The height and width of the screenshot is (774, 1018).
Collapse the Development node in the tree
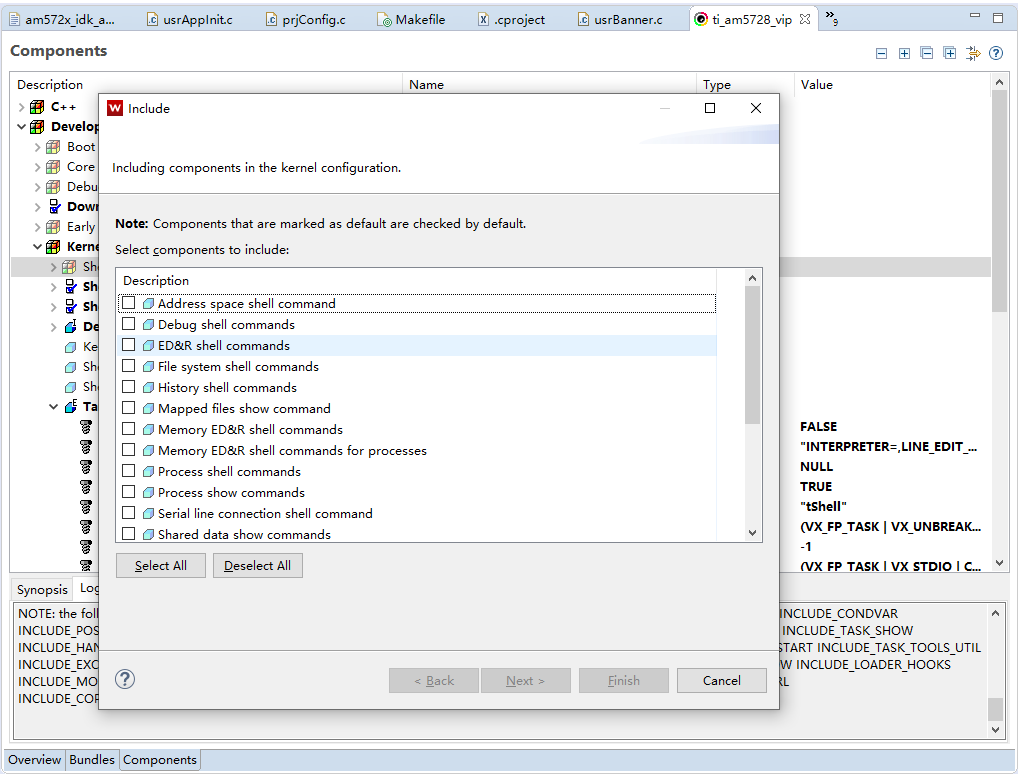point(20,127)
